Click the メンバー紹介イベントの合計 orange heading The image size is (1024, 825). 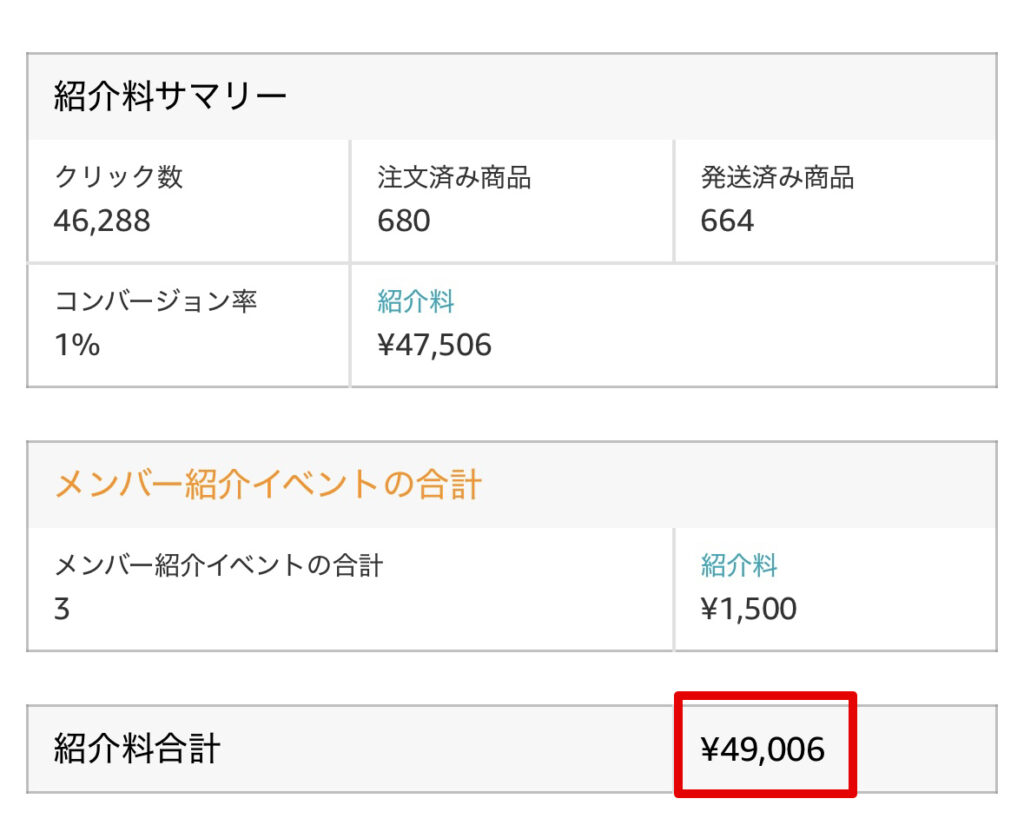pyautogui.click(x=268, y=485)
